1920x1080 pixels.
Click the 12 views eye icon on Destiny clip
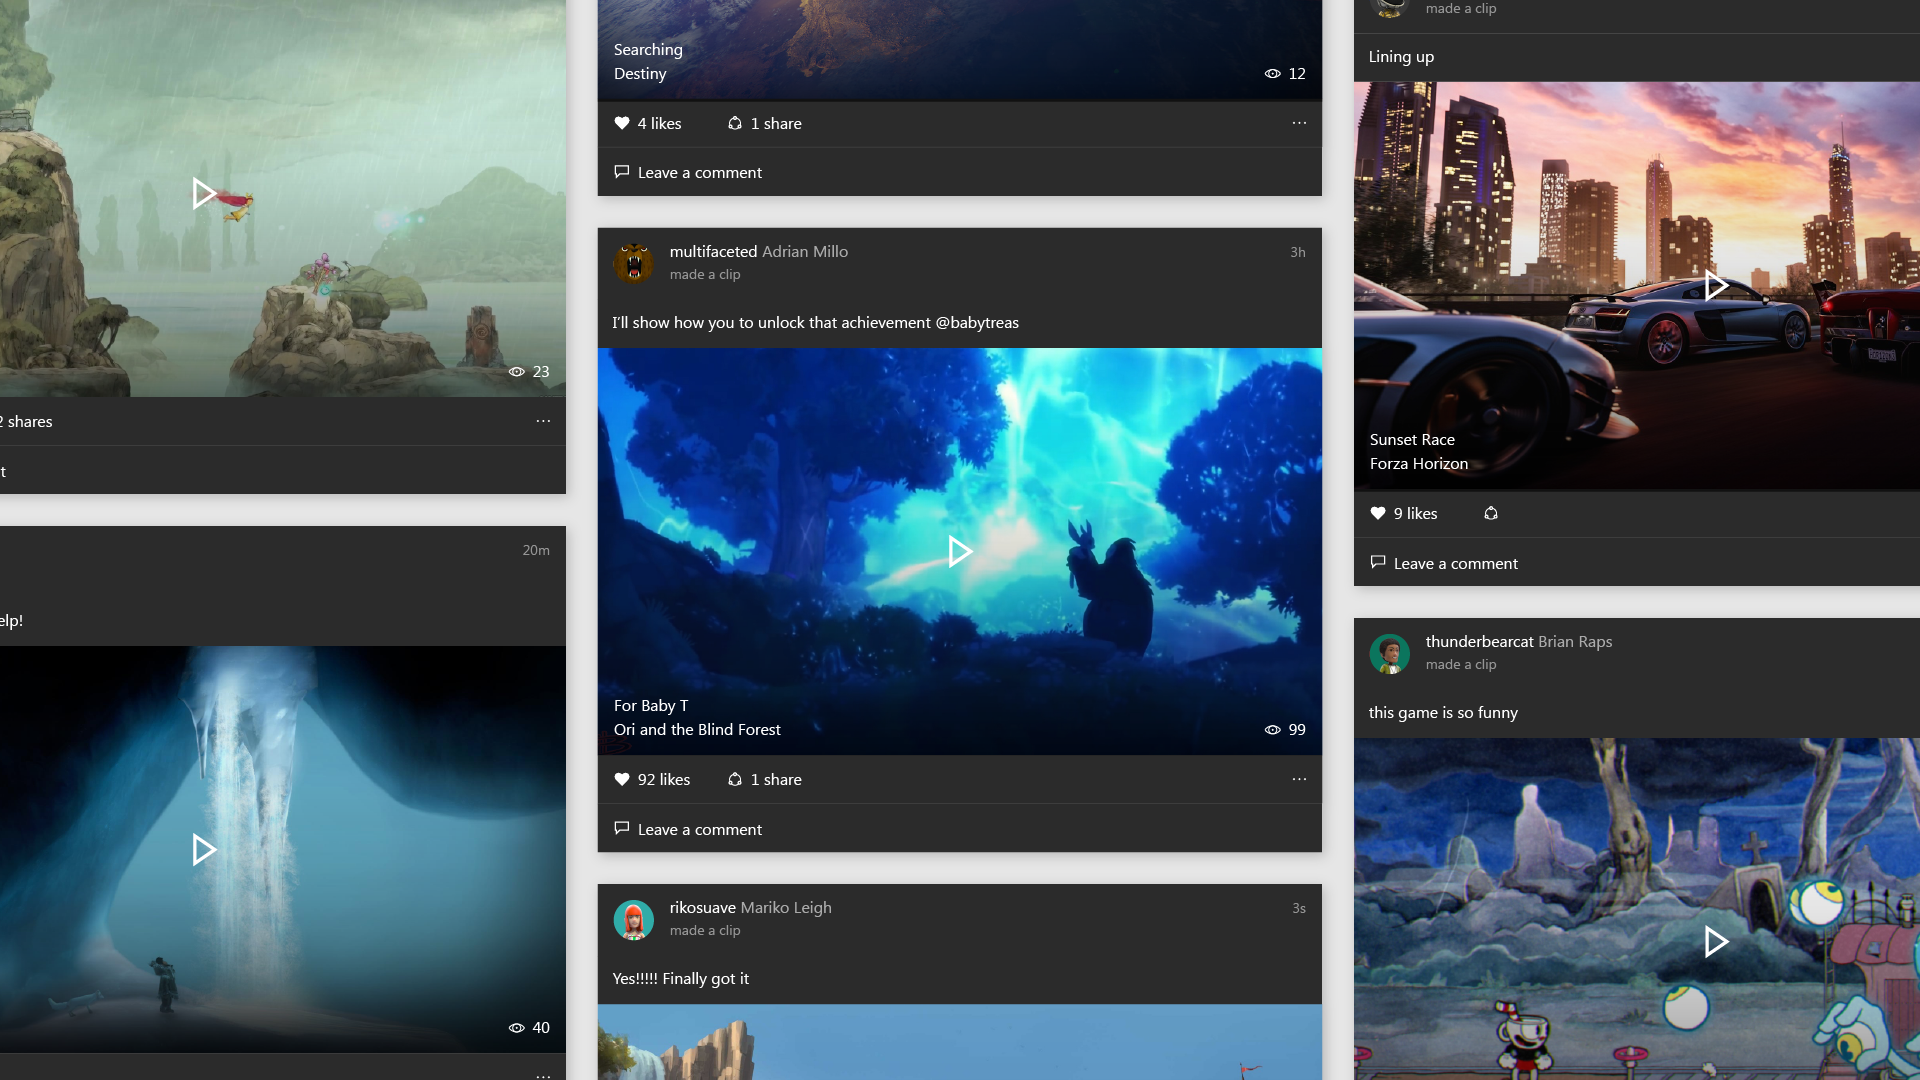click(1272, 74)
